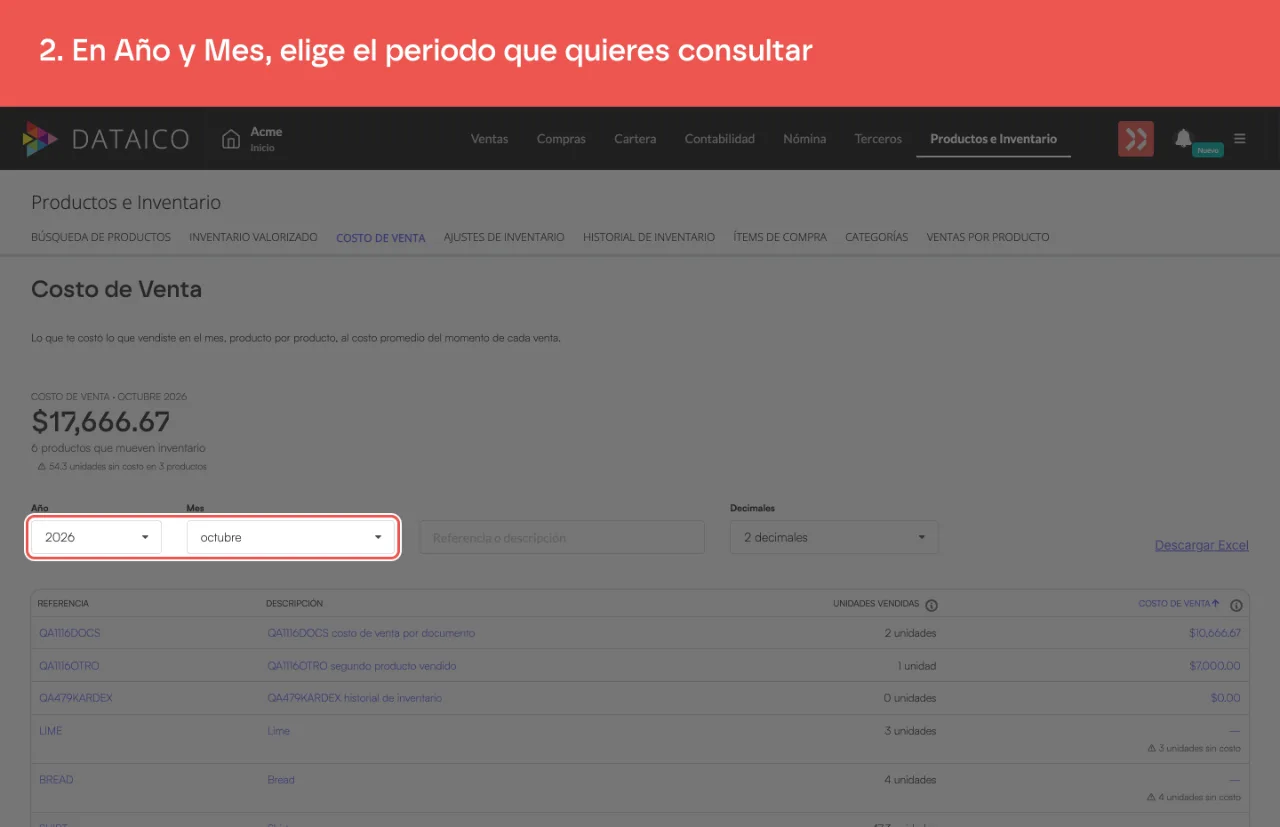Viewport: 1280px width, 827px height.
Task: Open the BREAD reference link
Action: 56,779
